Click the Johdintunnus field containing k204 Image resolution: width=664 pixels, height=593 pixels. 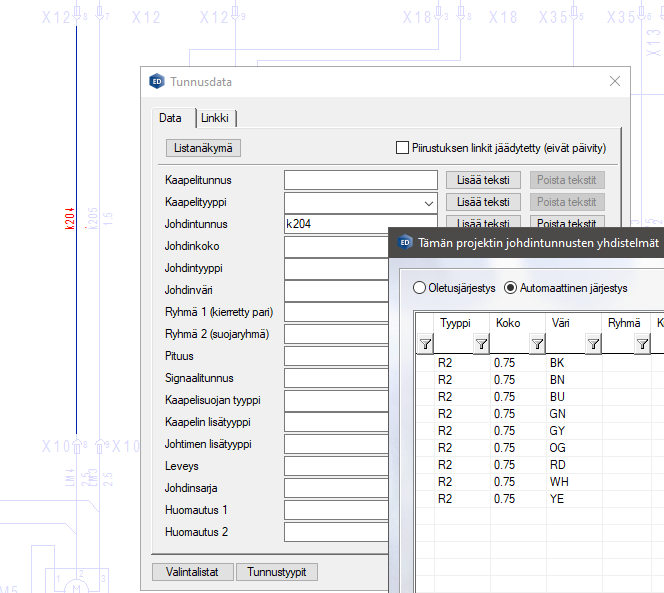(x=360, y=224)
